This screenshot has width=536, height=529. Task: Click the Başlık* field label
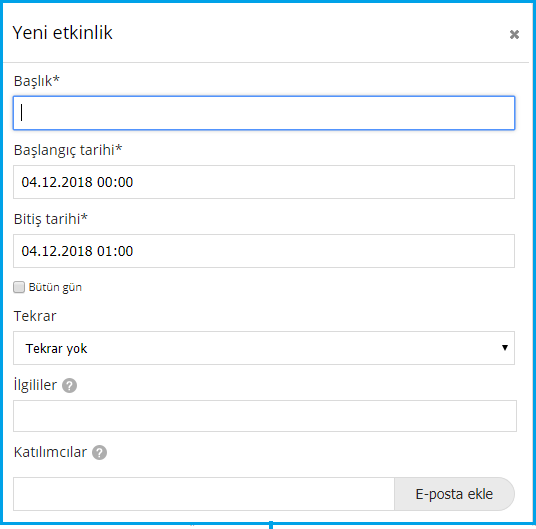(x=37, y=81)
